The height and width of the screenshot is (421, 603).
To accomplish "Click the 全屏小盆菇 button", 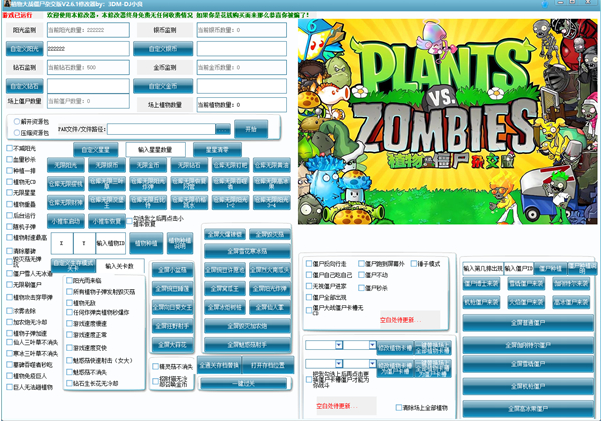I will (x=172, y=270).
